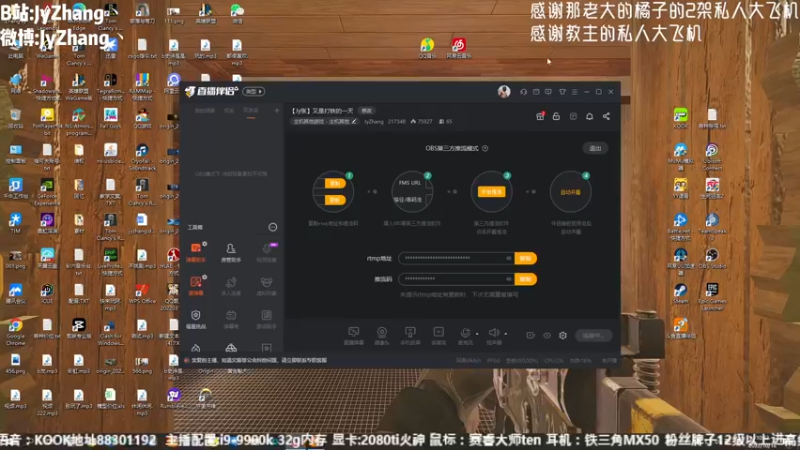Click help icon next to OBS第三方推流模式

pos(485,148)
